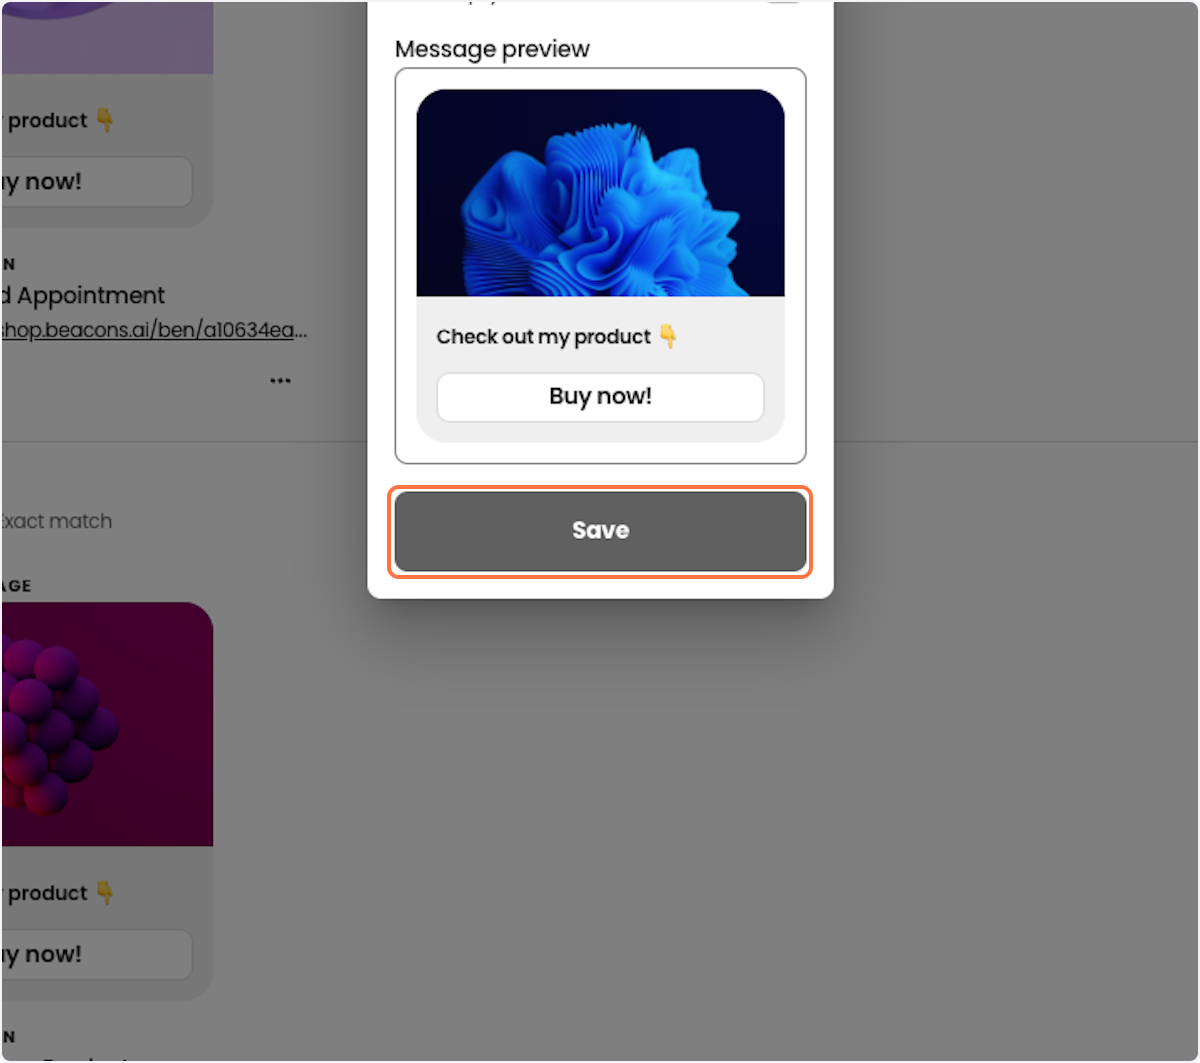
Task: Click the blue abstract image in preview
Action: [600, 193]
